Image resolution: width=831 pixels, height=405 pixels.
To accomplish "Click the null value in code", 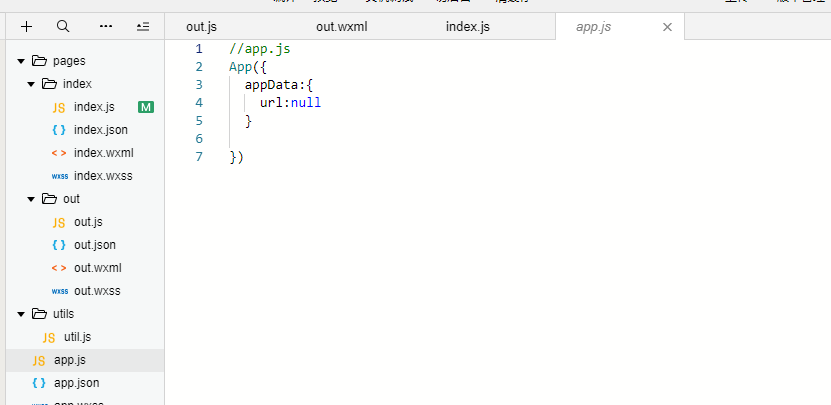I will tap(306, 103).
